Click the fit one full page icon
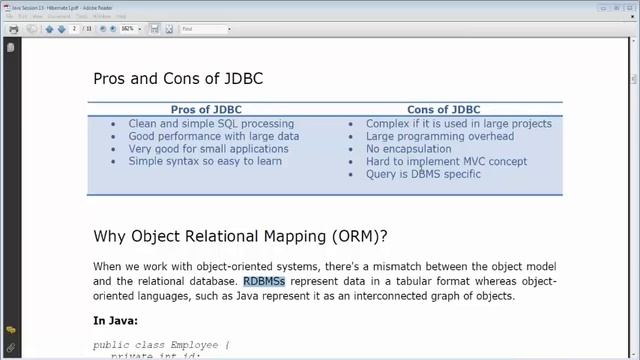 (169, 29)
